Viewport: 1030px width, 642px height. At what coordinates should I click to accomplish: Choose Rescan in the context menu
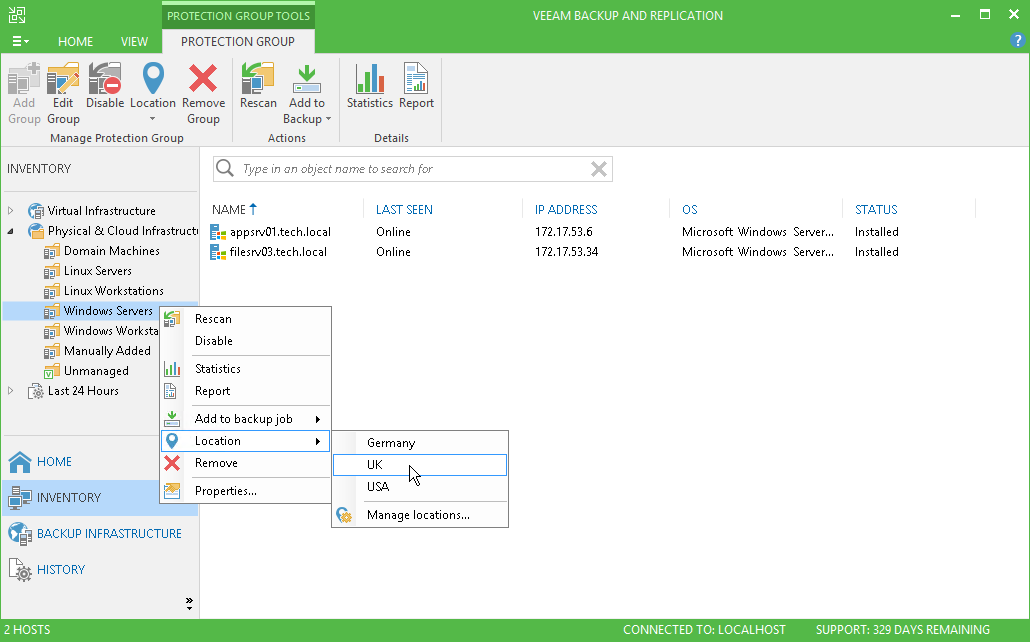click(246, 319)
